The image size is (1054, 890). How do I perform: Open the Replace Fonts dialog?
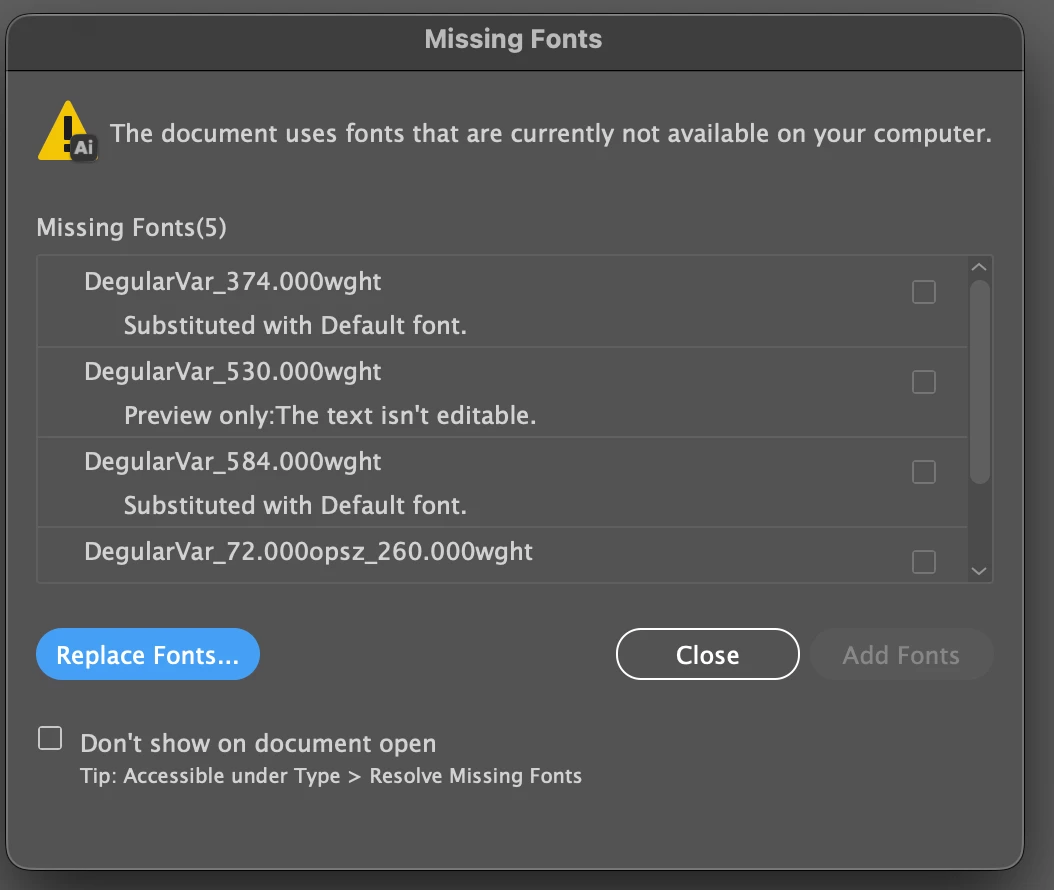tap(147, 655)
